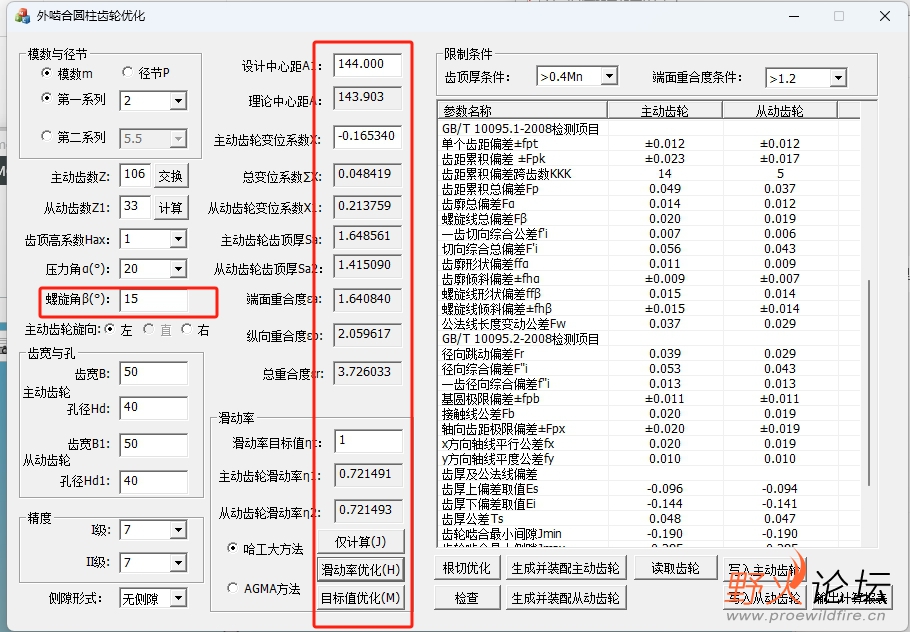
Task: Set driving gear hand to 直
Action: pyautogui.click(x=149, y=329)
